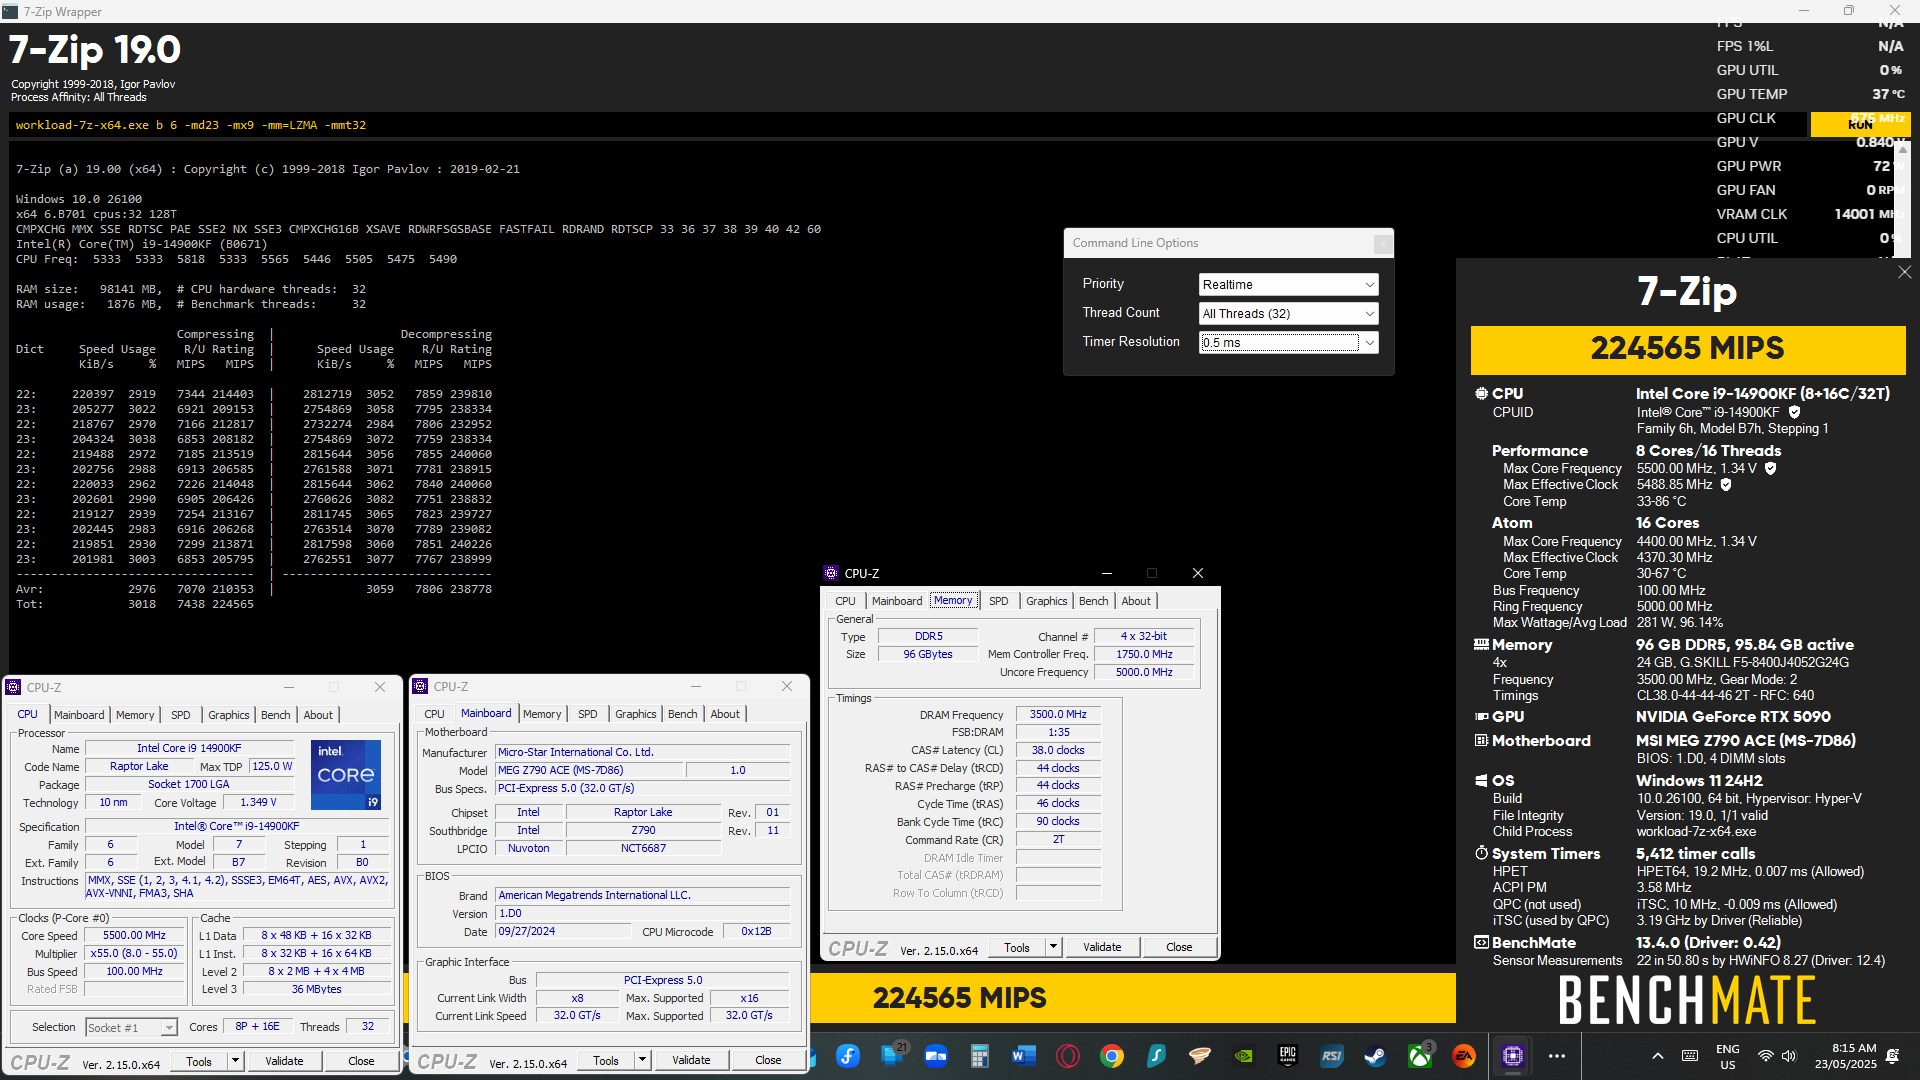1920x1080 pixels.
Task: Click the System Timers clock icon
Action: 1481,853
